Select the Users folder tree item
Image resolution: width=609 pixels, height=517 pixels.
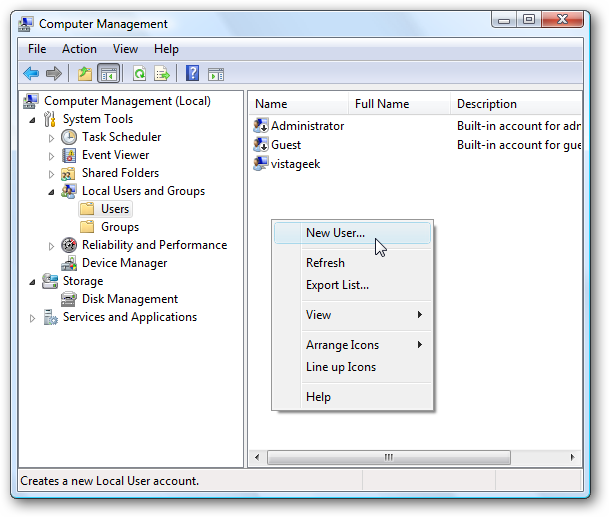coord(106,209)
